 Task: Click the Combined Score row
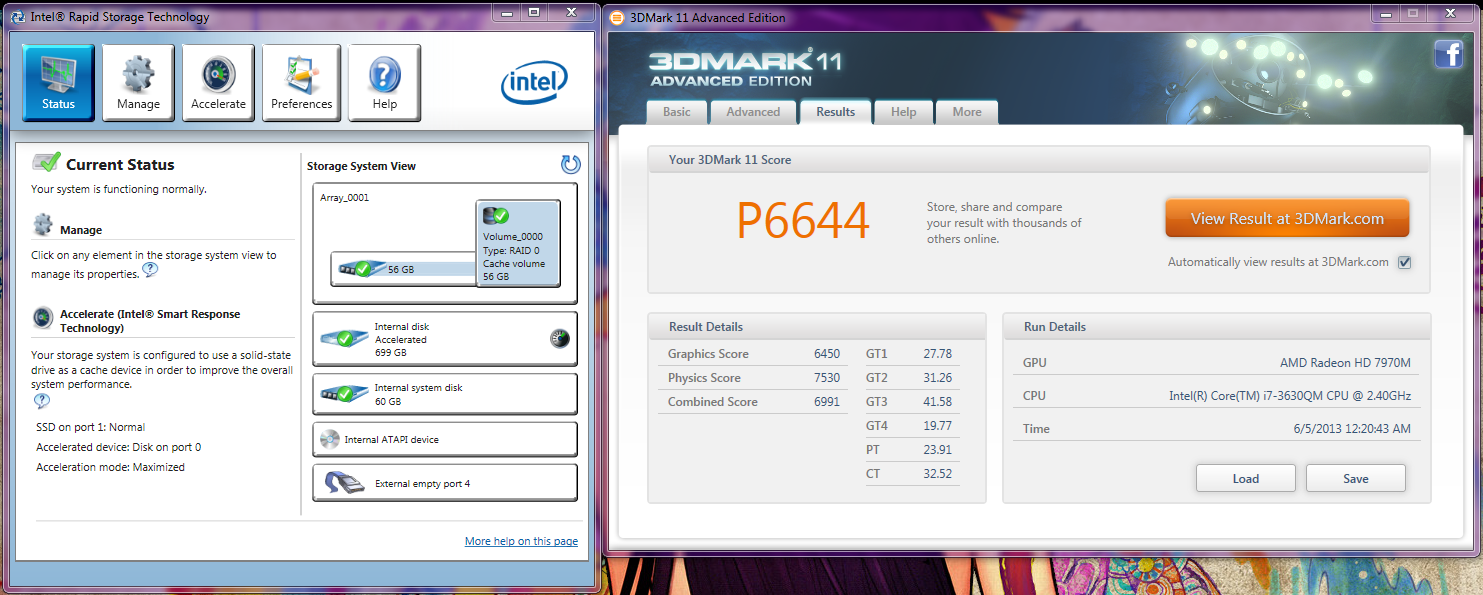(754, 402)
